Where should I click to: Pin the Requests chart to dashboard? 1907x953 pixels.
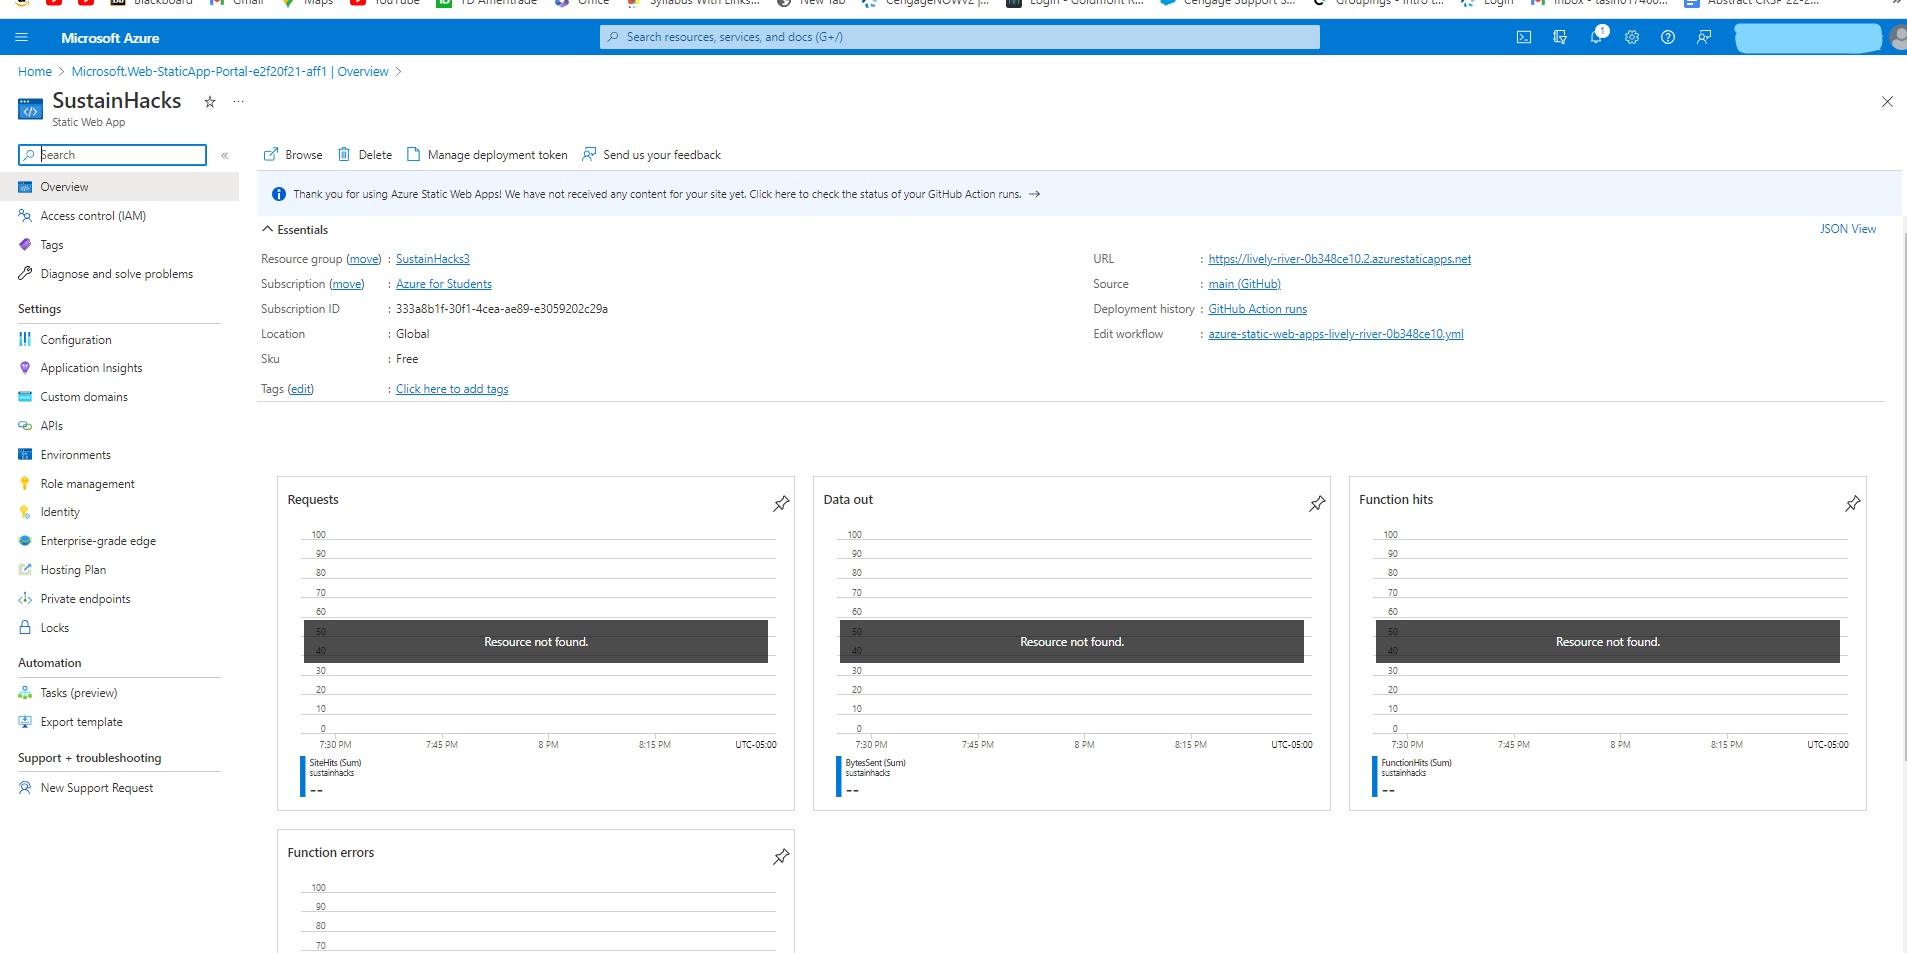point(781,503)
